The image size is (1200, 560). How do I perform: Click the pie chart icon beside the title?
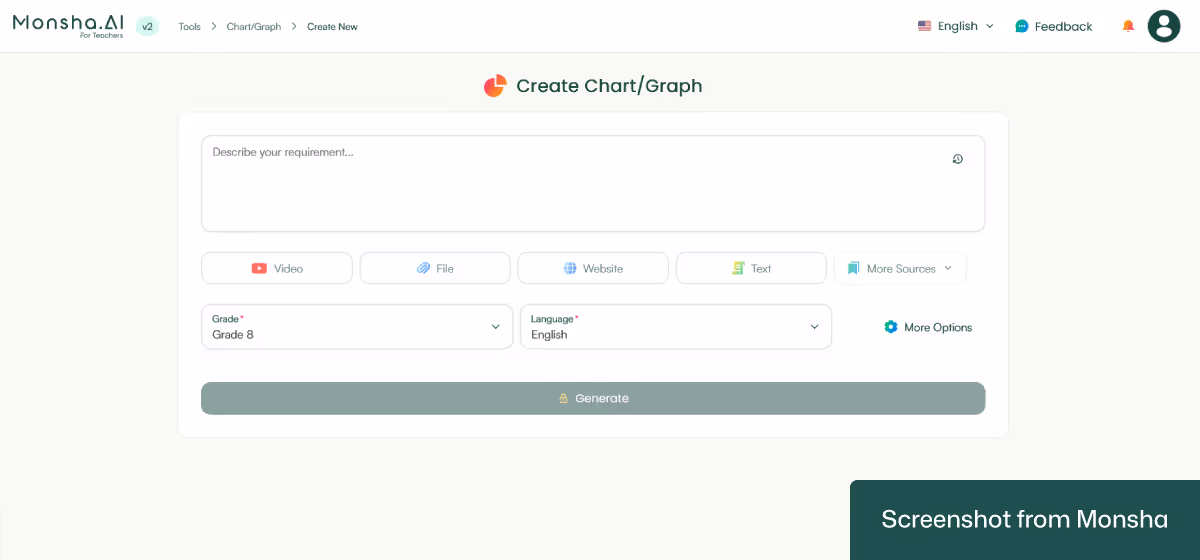click(x=495, y=86)
